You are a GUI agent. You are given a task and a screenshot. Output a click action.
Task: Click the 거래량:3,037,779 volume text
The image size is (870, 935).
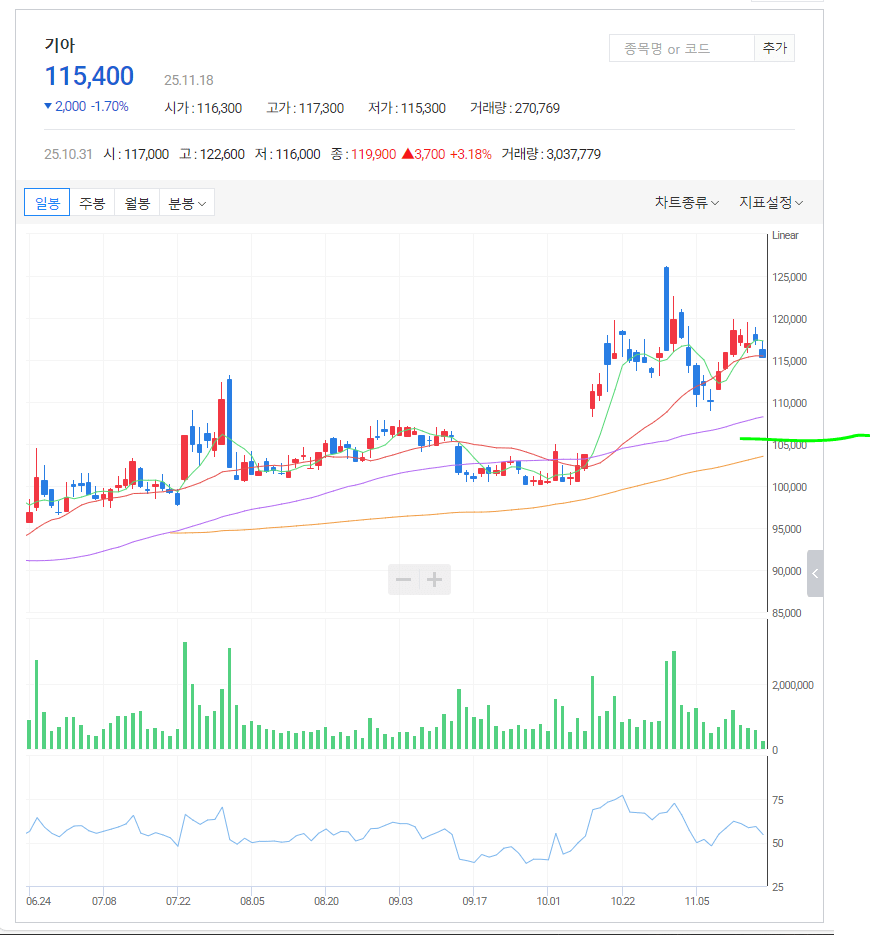coord(551,154)
